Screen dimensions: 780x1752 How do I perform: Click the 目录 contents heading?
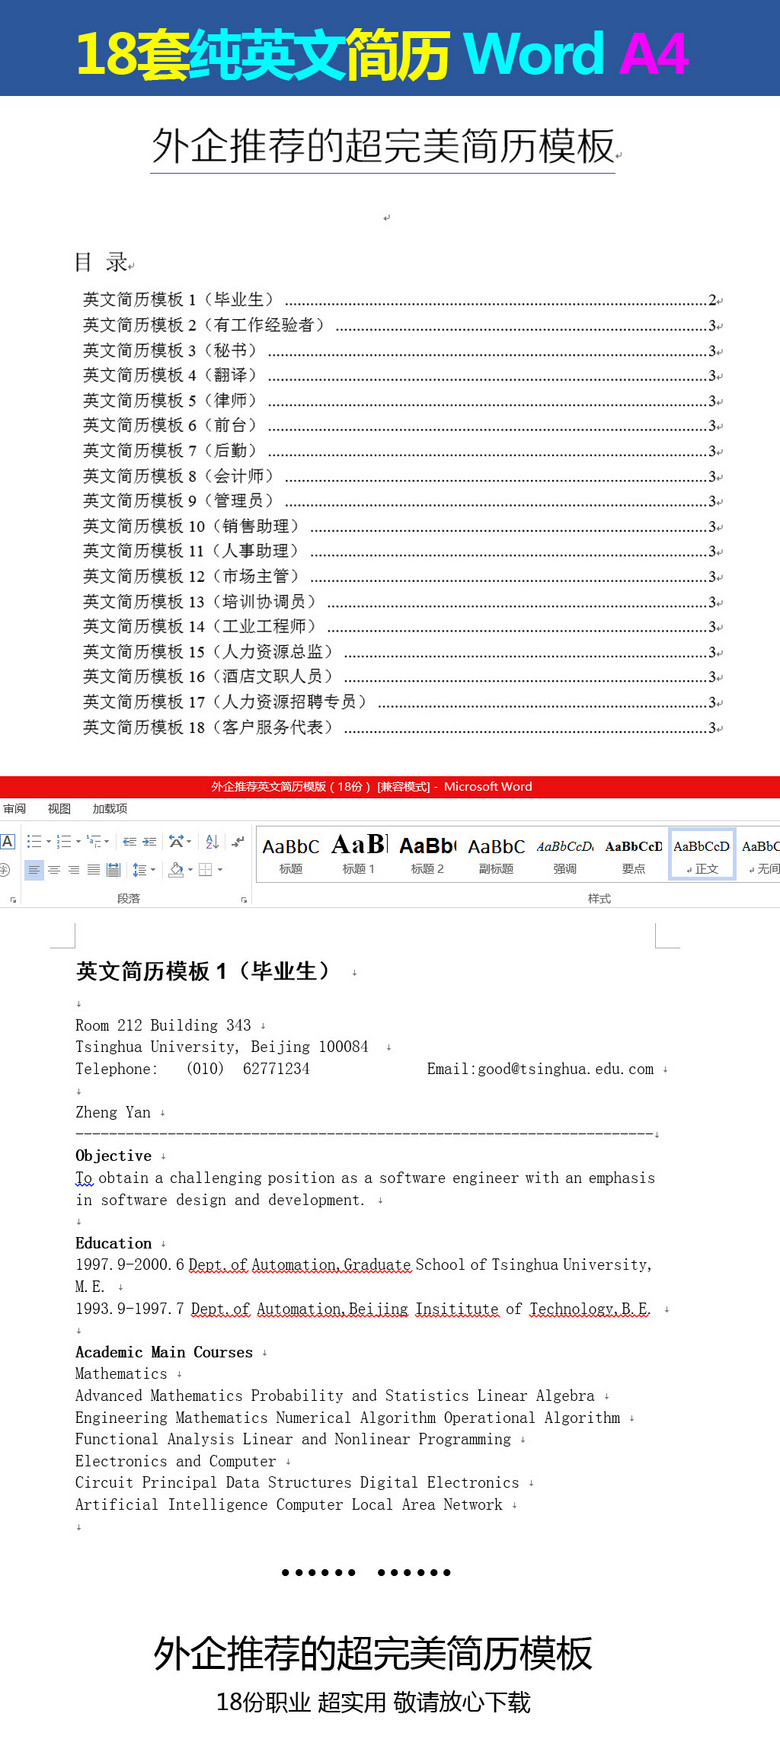[101, 262]
